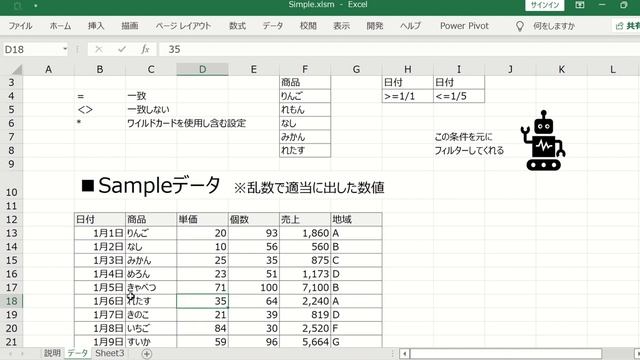Click the Select All corner triangle

[x=17, y=69]
